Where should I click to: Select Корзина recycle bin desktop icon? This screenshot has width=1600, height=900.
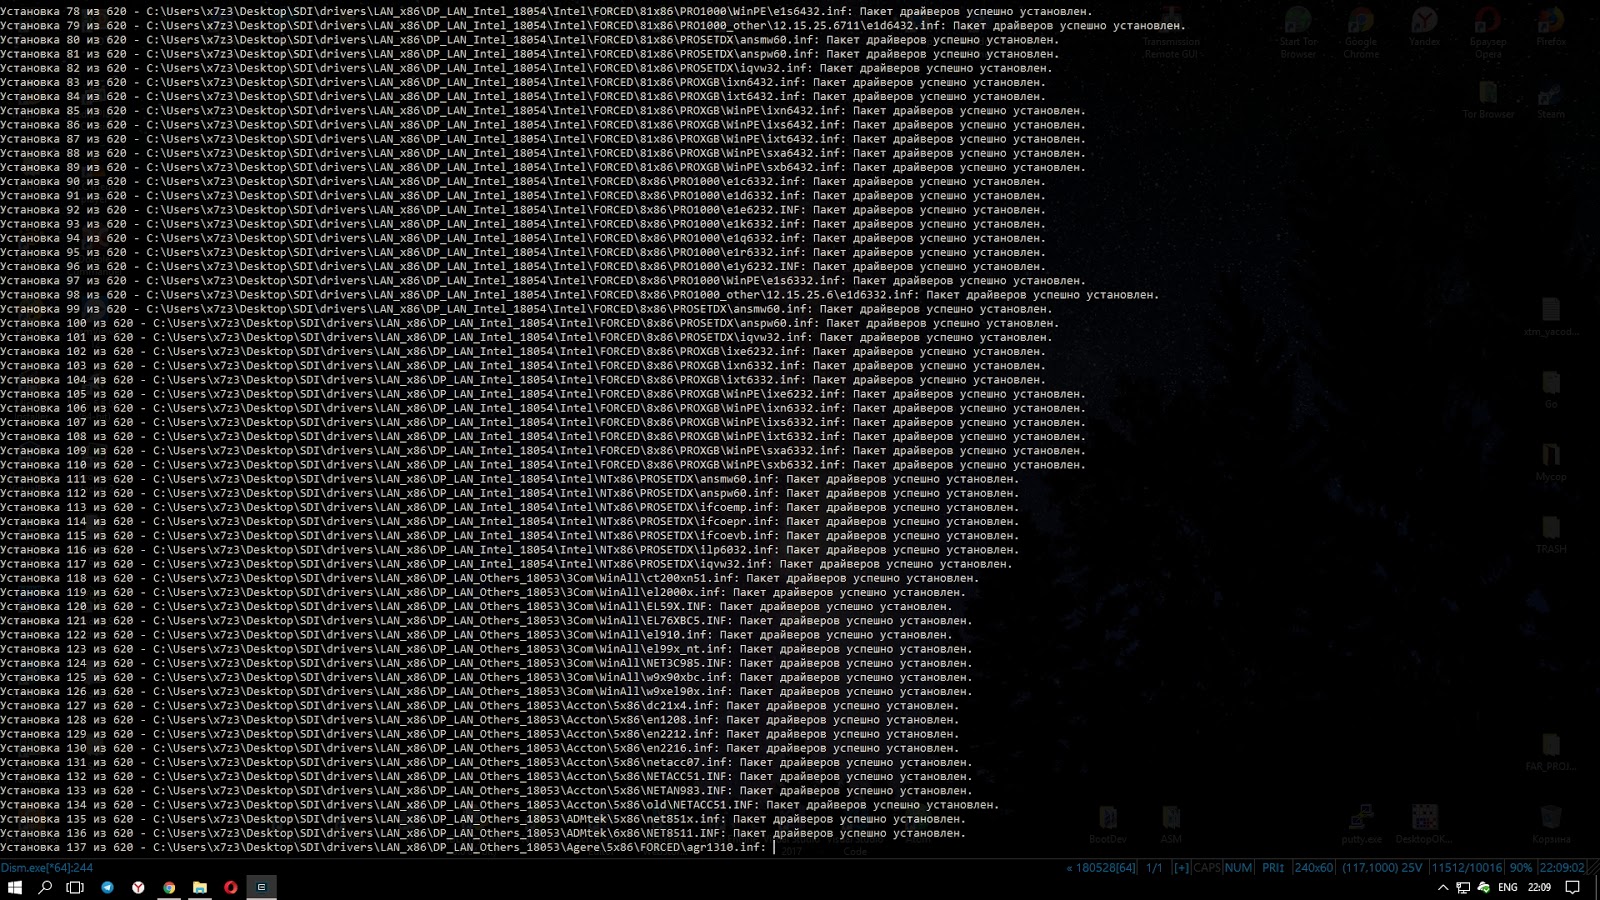[x=1551, y=825]
